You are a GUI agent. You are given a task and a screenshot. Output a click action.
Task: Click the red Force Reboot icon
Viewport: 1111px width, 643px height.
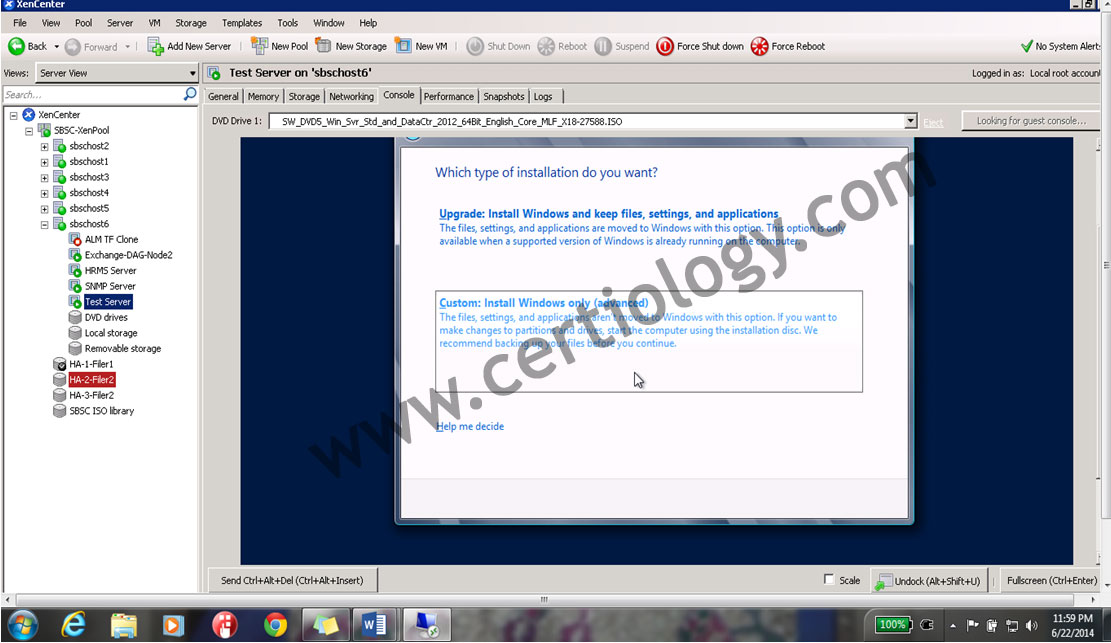pos(760,46)
